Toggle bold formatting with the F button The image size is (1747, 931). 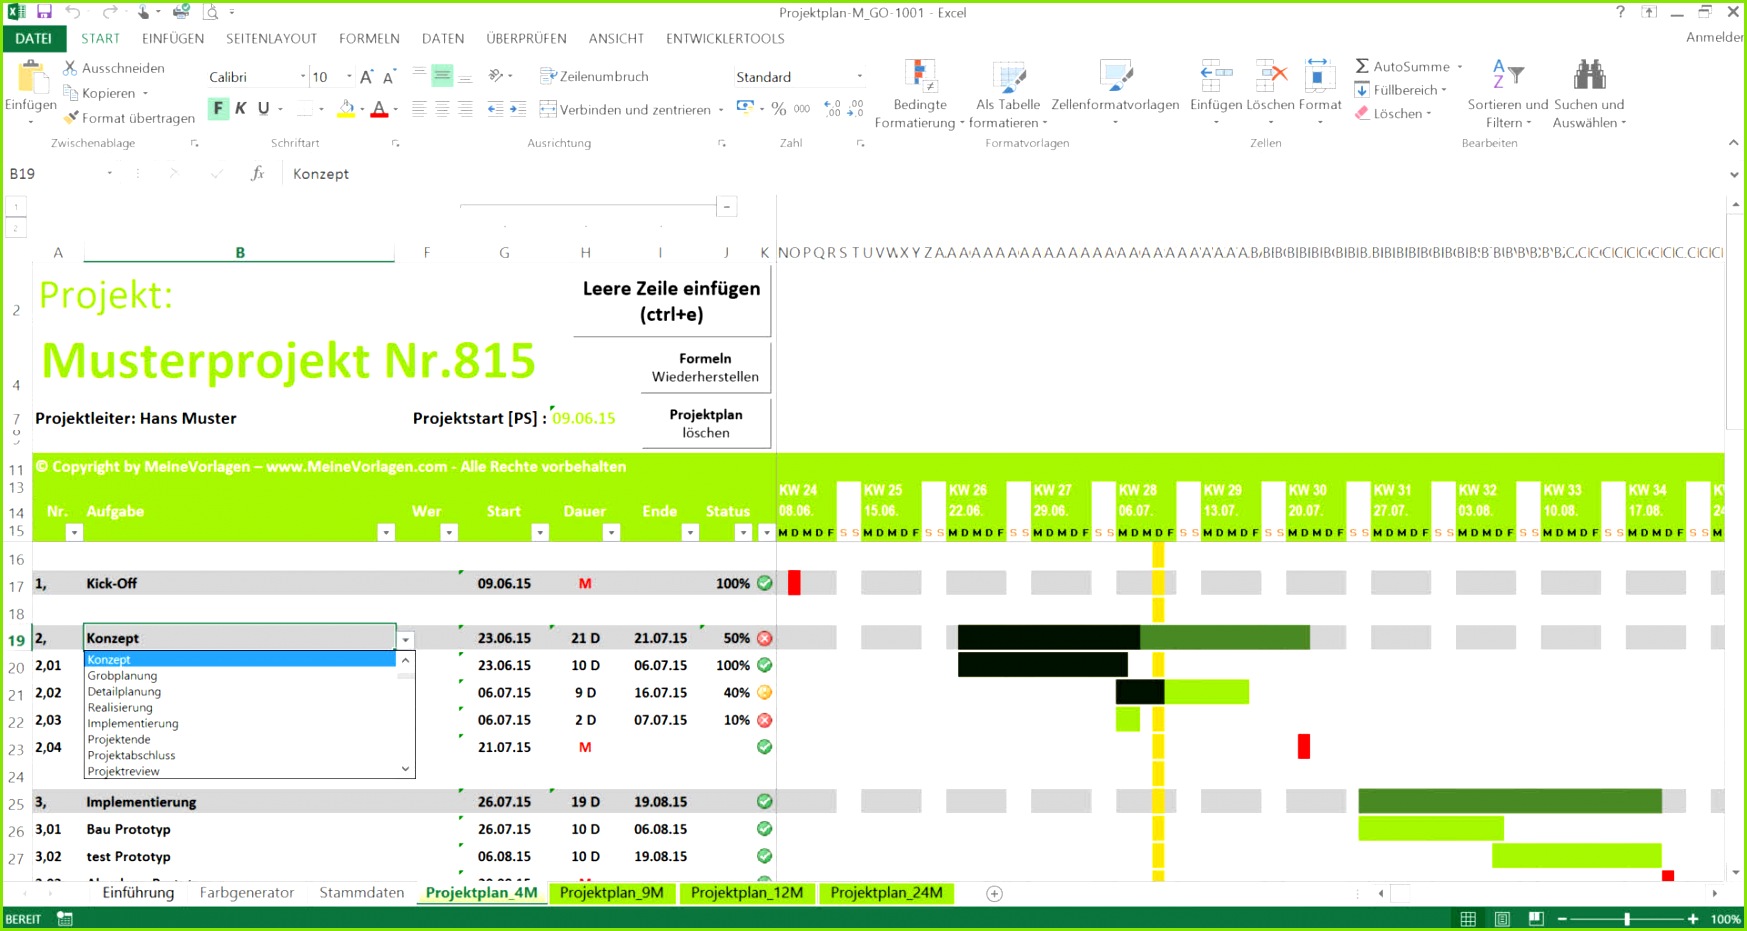coord(218,107)
